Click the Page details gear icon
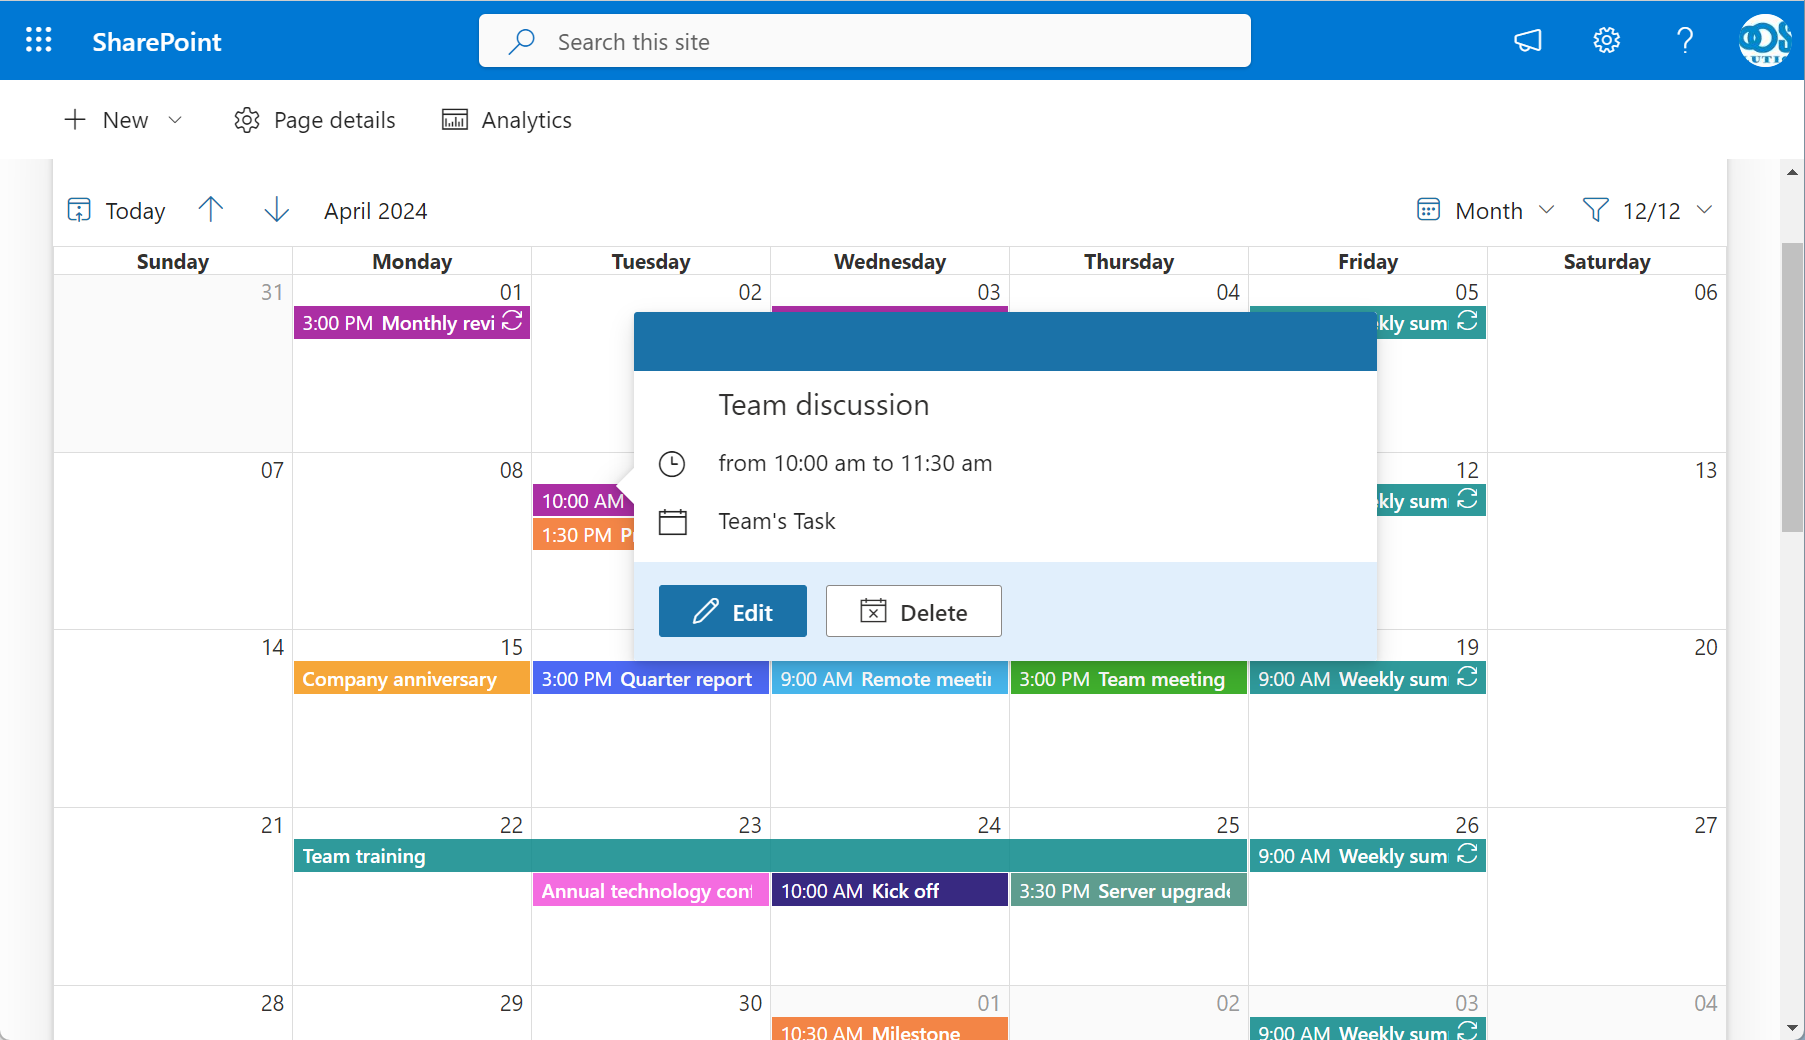This screenshot has height=1040, width=1805. (x=247, y=120)
